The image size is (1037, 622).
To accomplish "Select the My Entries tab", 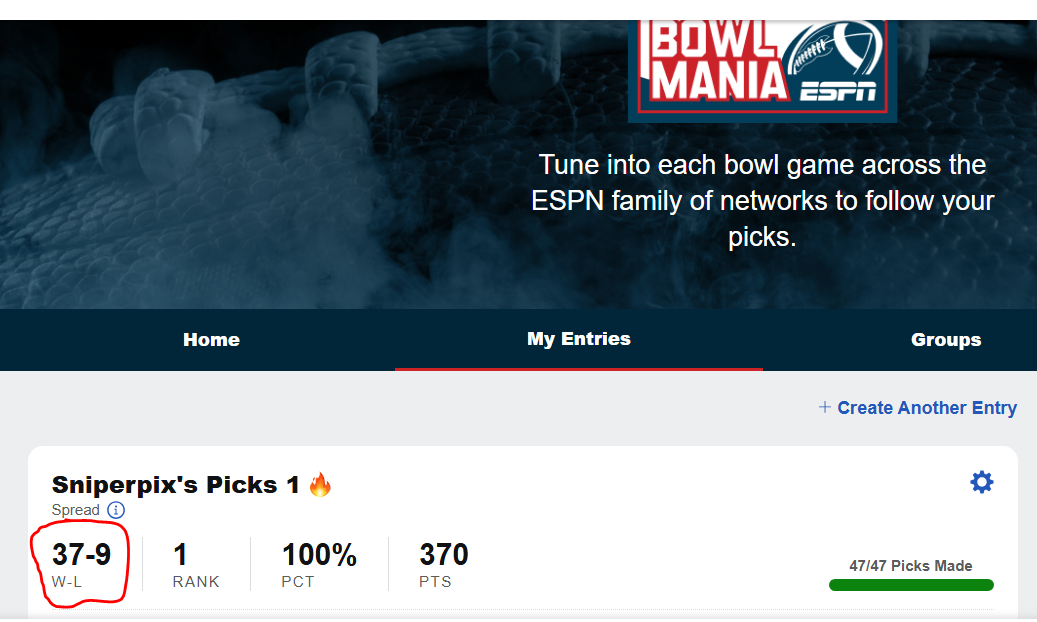I will 578,339.
